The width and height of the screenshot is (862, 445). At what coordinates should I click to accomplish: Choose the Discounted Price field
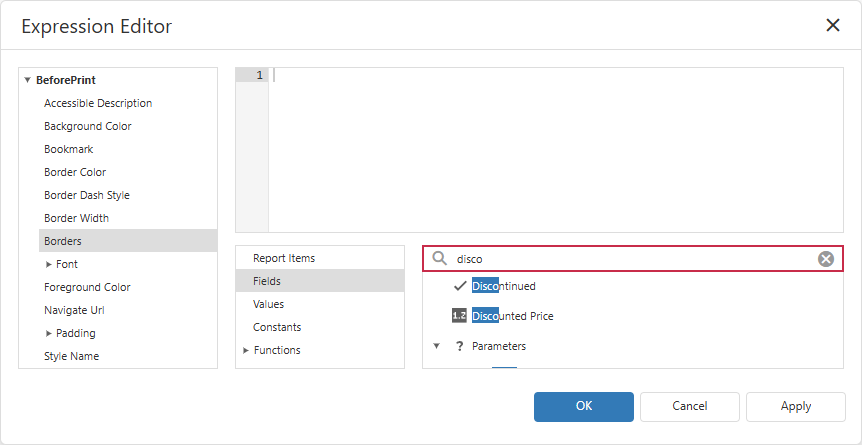512,316
